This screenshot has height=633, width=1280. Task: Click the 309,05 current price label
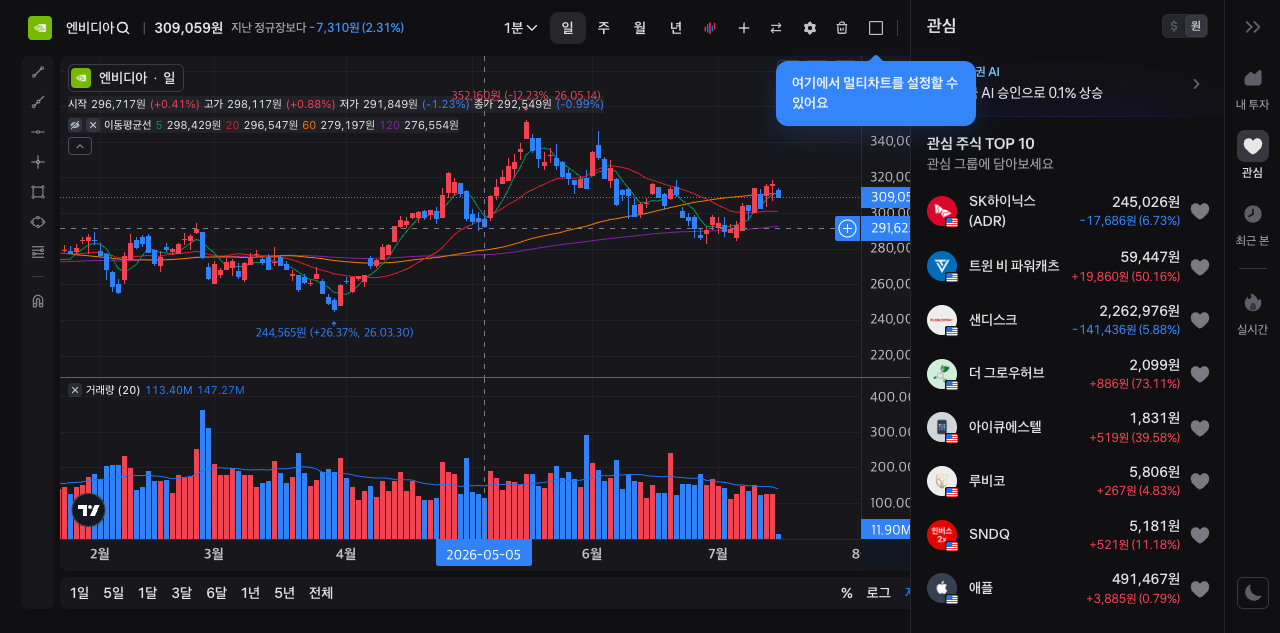pyautogui.click(x=886, y=197)
